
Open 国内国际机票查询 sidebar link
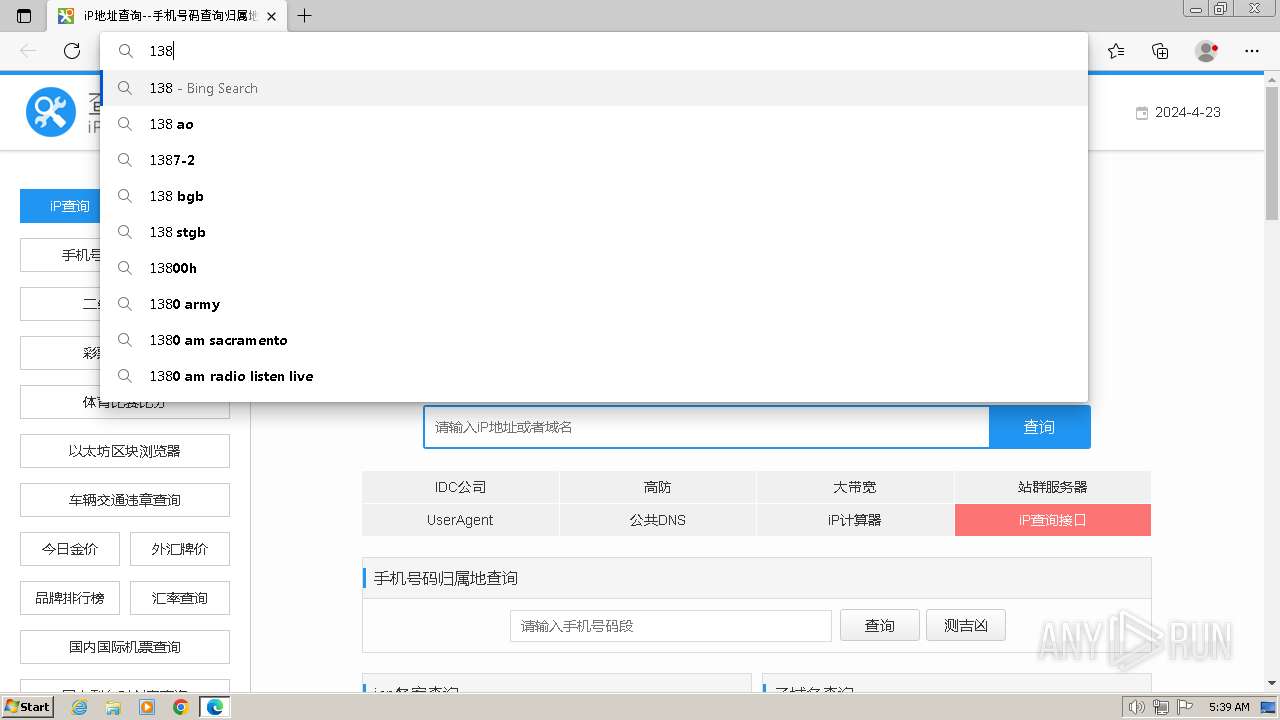click(x=125, y=647)
